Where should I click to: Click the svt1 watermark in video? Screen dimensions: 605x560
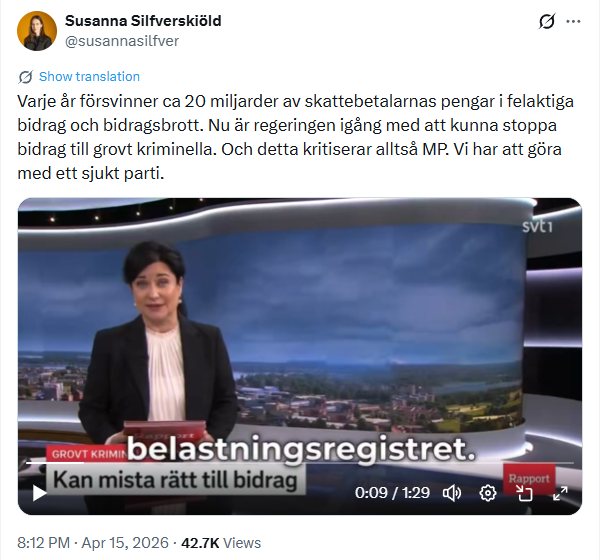(x=537, y=226)
